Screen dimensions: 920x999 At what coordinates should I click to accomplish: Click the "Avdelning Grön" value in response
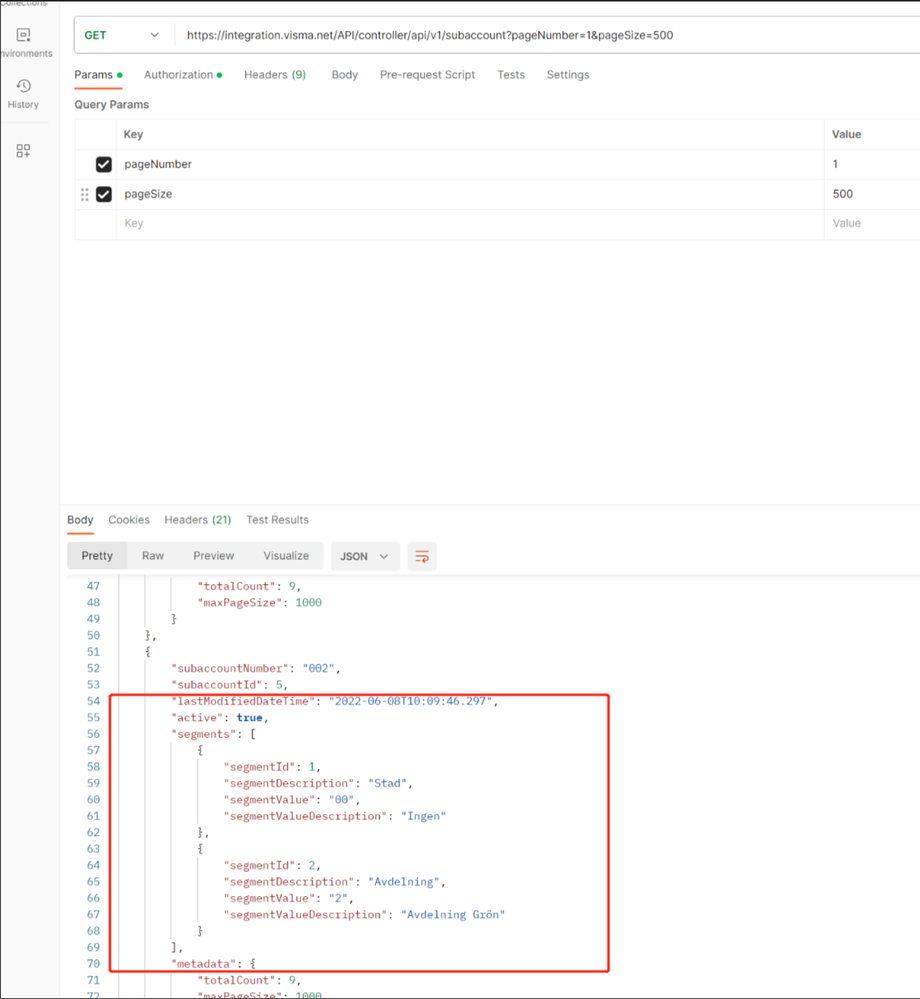[x=453, y=915]
